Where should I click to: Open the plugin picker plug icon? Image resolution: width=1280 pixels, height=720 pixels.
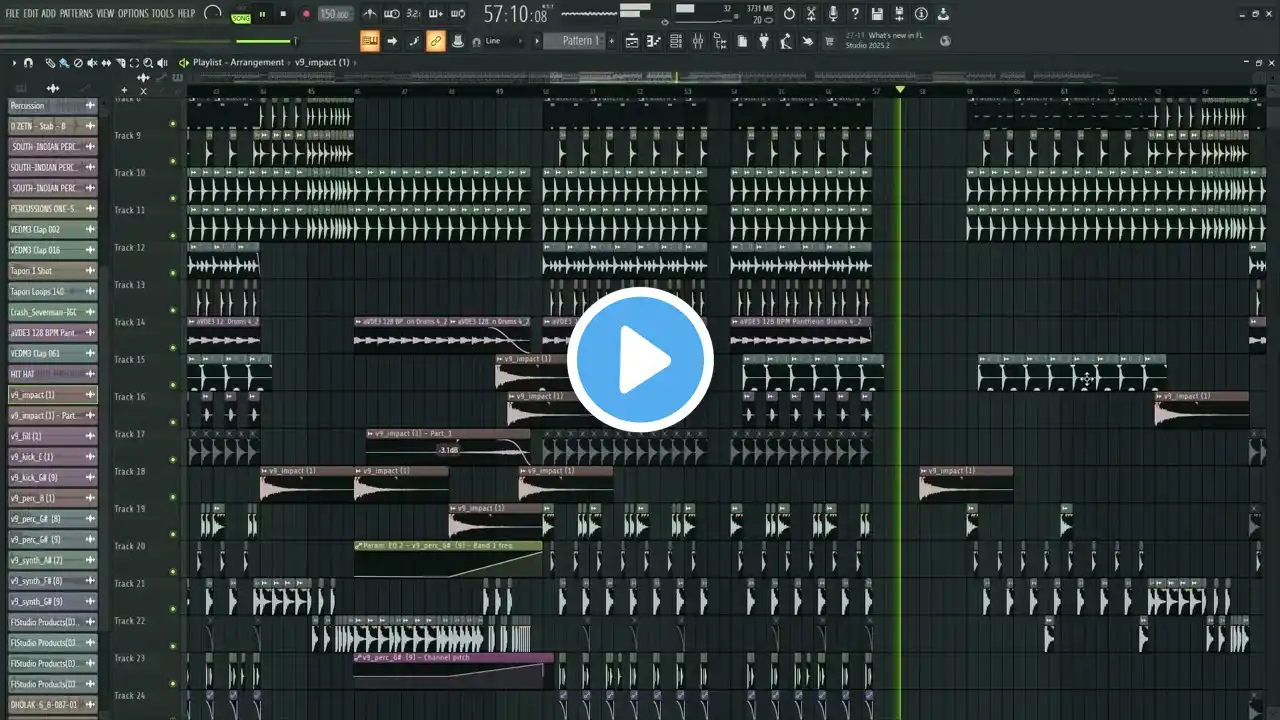[764, 41]
